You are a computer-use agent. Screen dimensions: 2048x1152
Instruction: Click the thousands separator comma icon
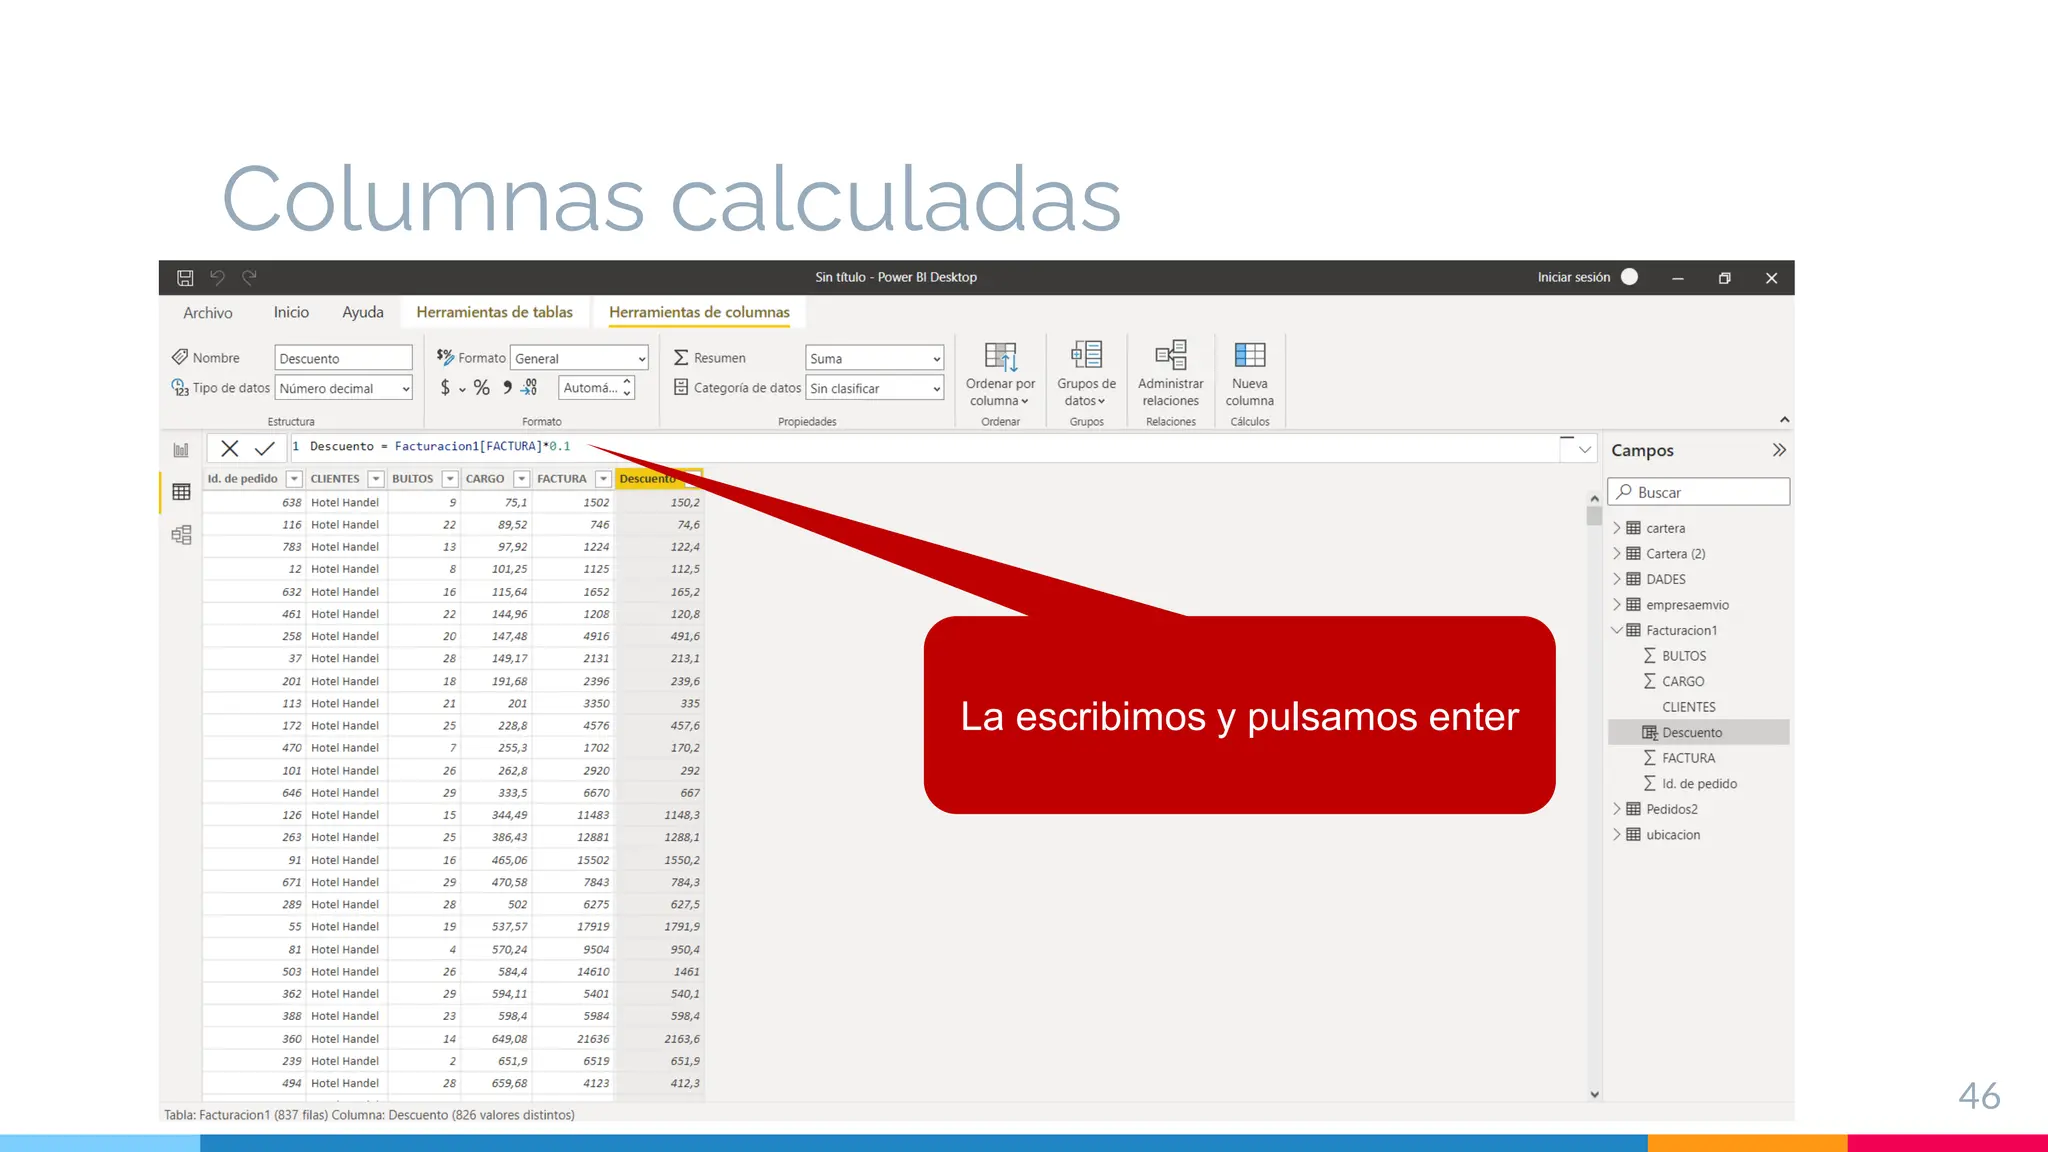tap(507, 388)
